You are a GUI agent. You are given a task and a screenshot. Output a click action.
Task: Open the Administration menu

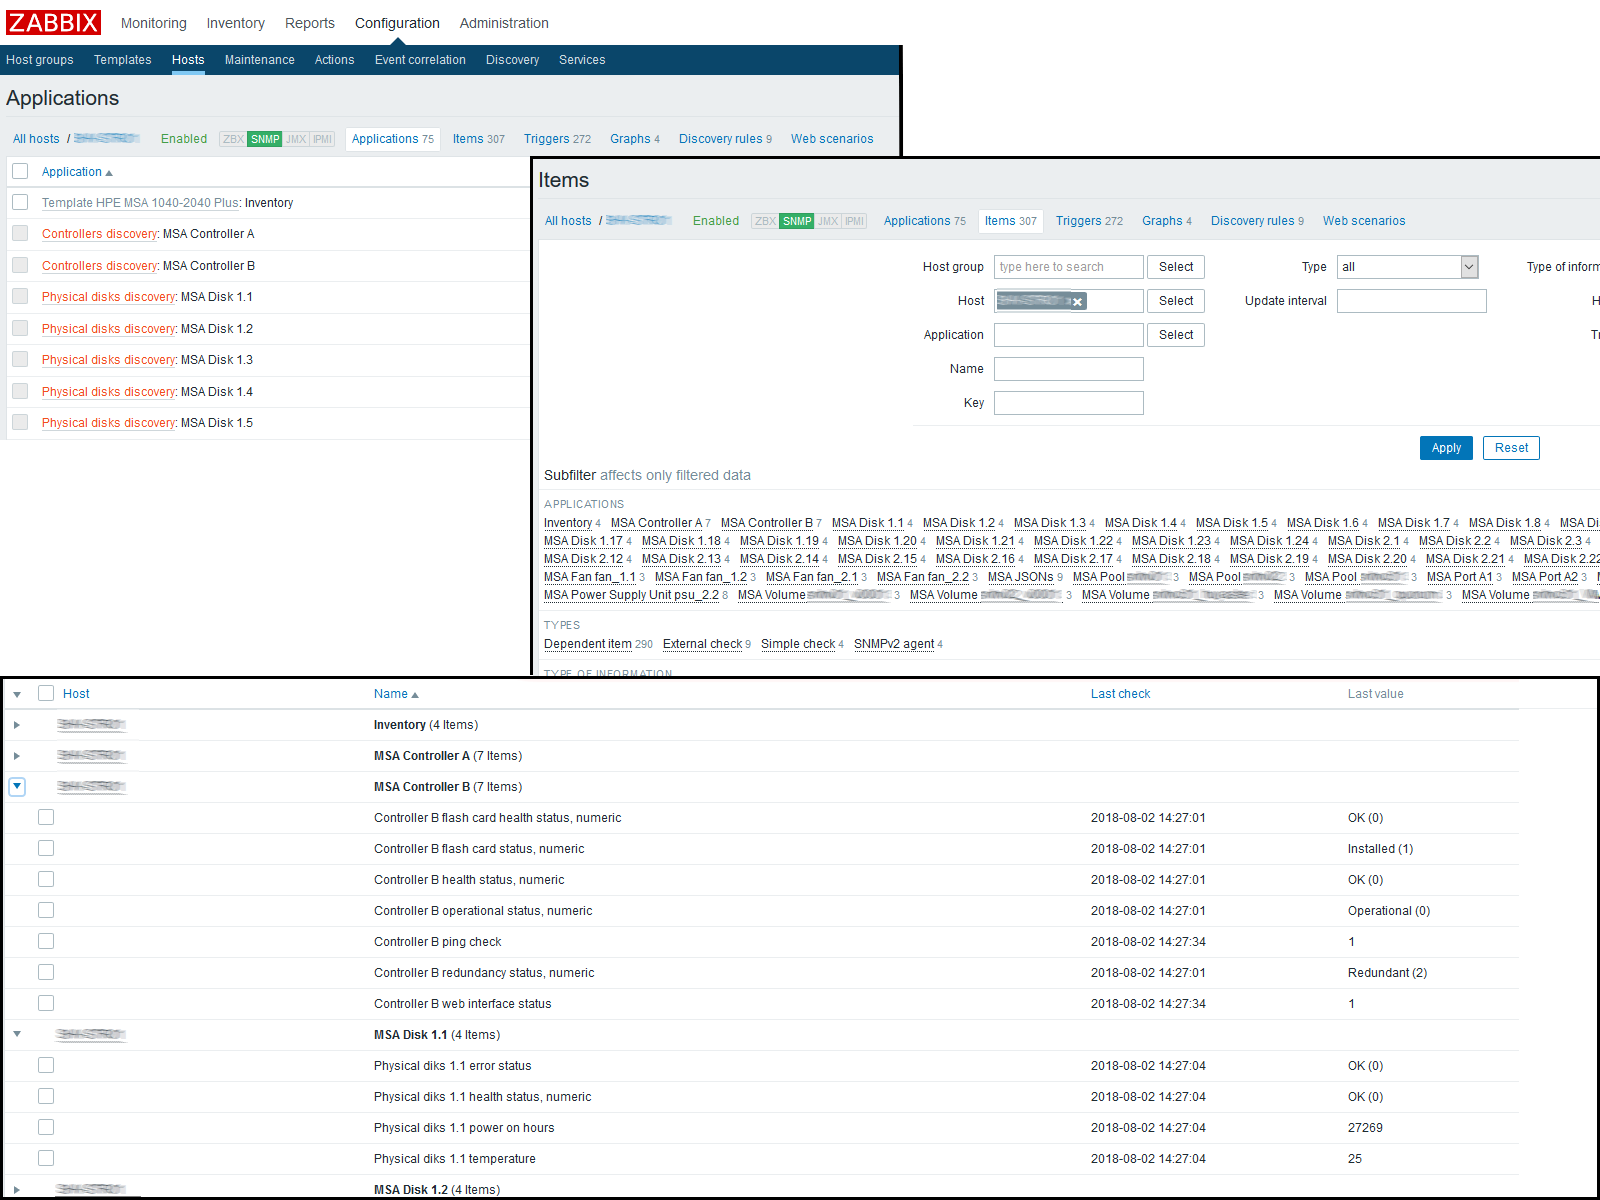tap(504, 23)
